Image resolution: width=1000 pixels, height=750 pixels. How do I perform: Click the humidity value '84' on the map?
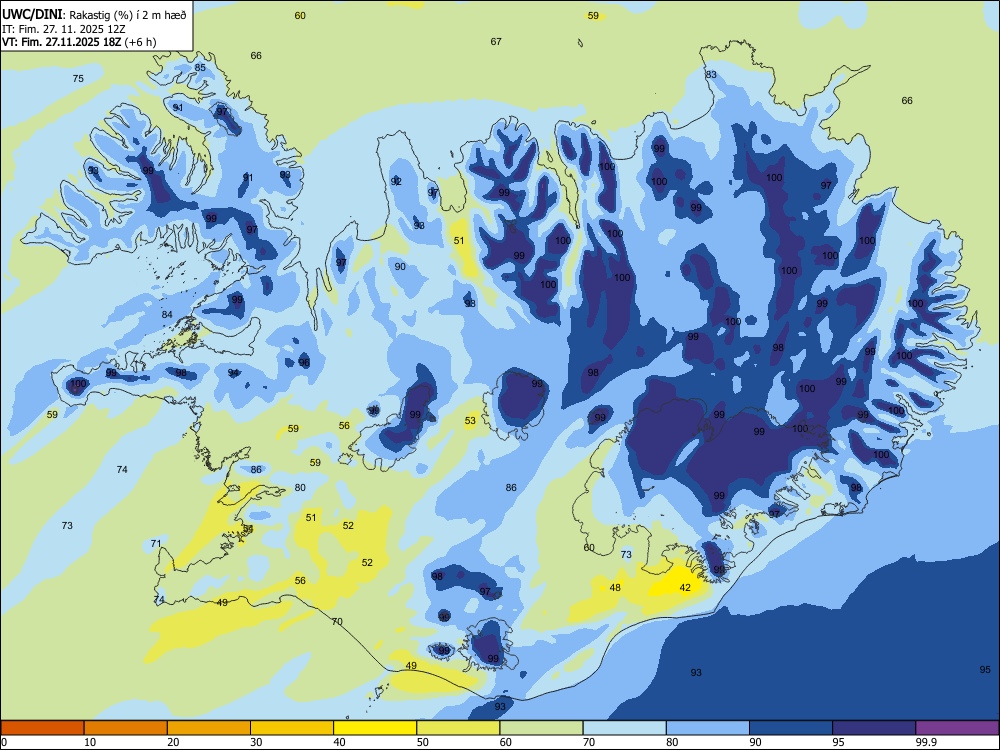click(x=167, y=314)
